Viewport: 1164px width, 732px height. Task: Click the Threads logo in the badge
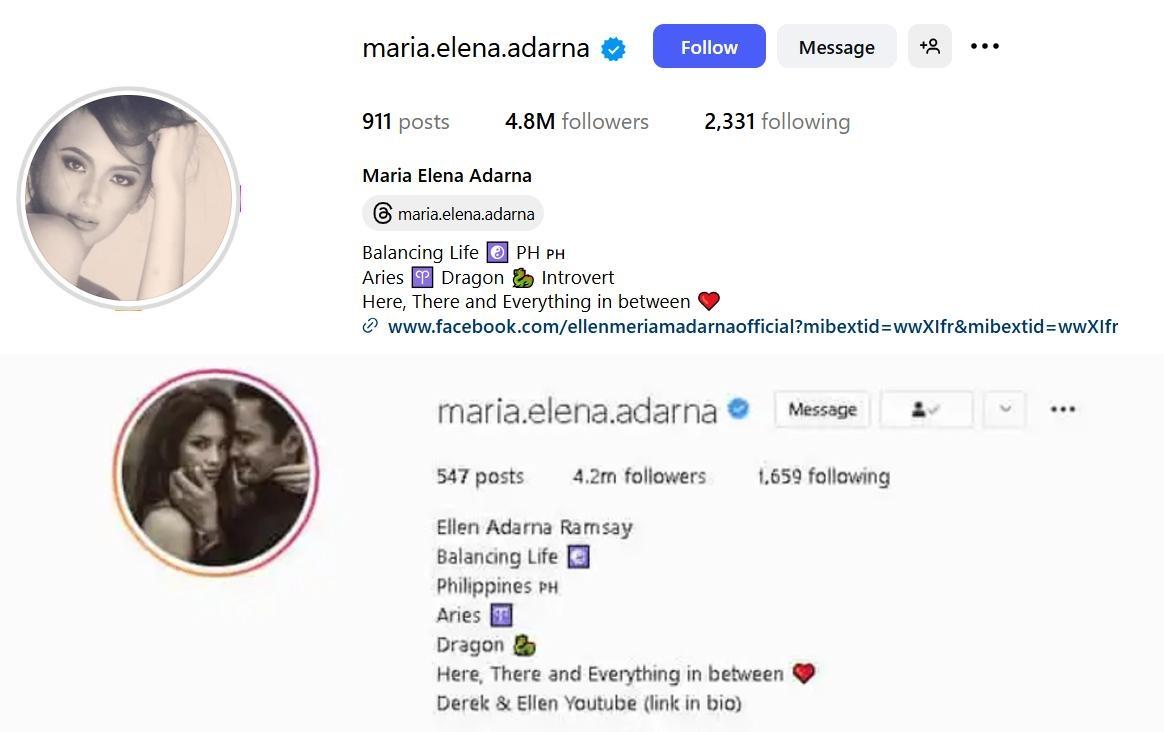(382, 214)
